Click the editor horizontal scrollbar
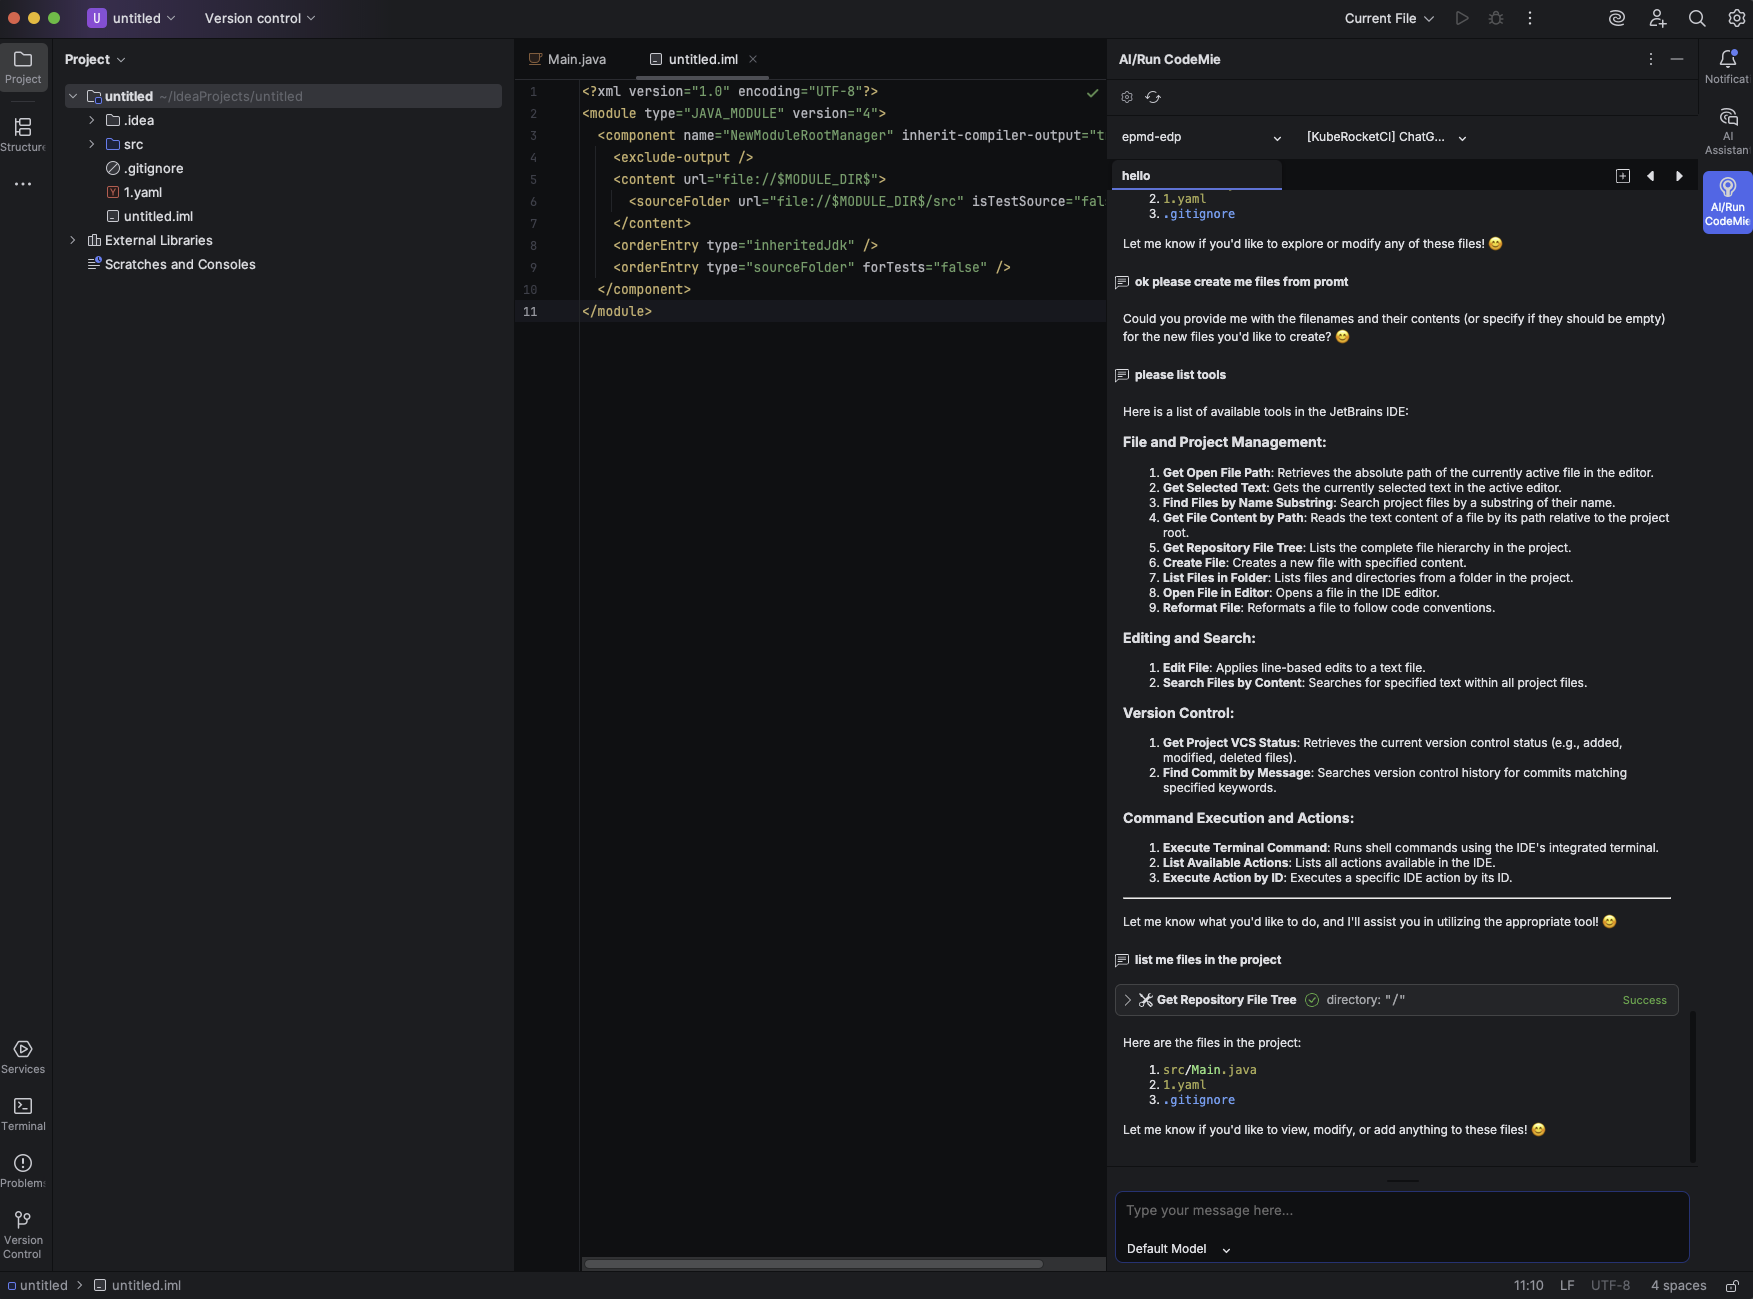 [x=813, y=1264]
